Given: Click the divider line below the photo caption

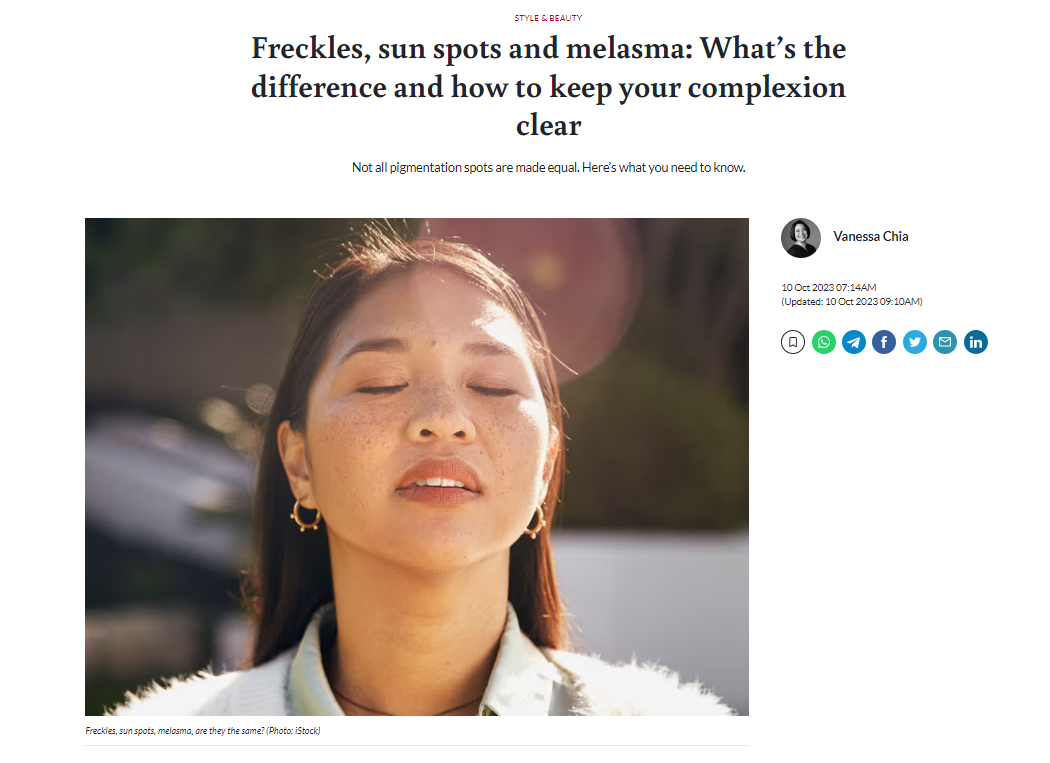Looking at the screenshot, I should (417, 746).
